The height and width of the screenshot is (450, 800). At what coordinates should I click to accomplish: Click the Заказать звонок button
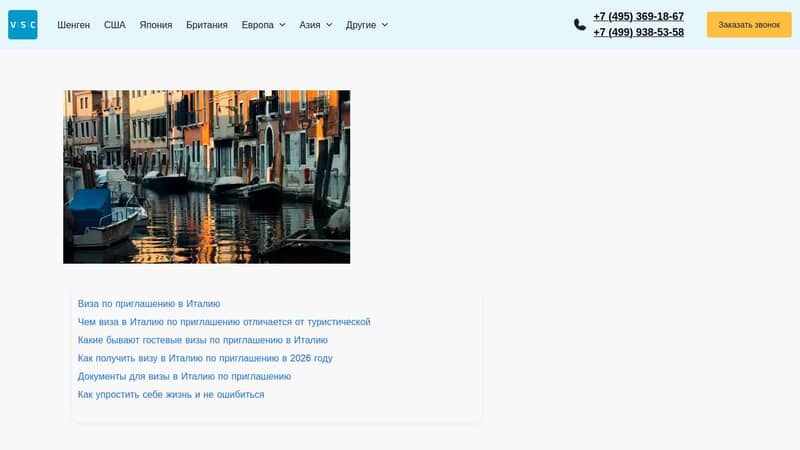tap(749, 24)
